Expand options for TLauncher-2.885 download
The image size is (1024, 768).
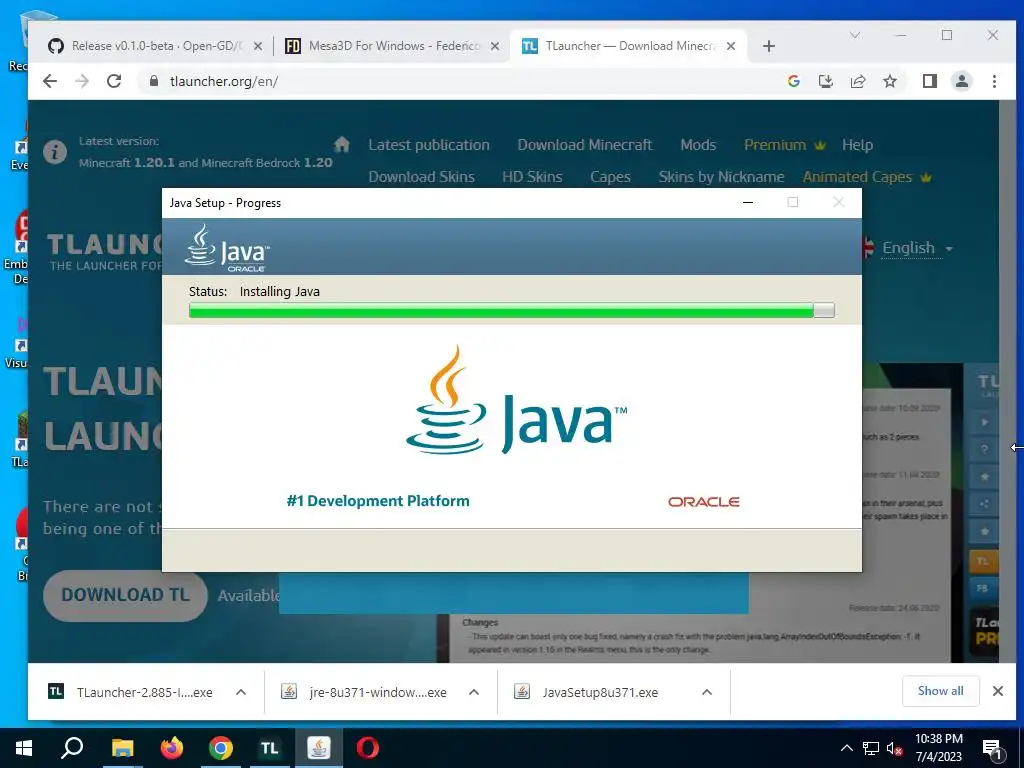[241, 692]
